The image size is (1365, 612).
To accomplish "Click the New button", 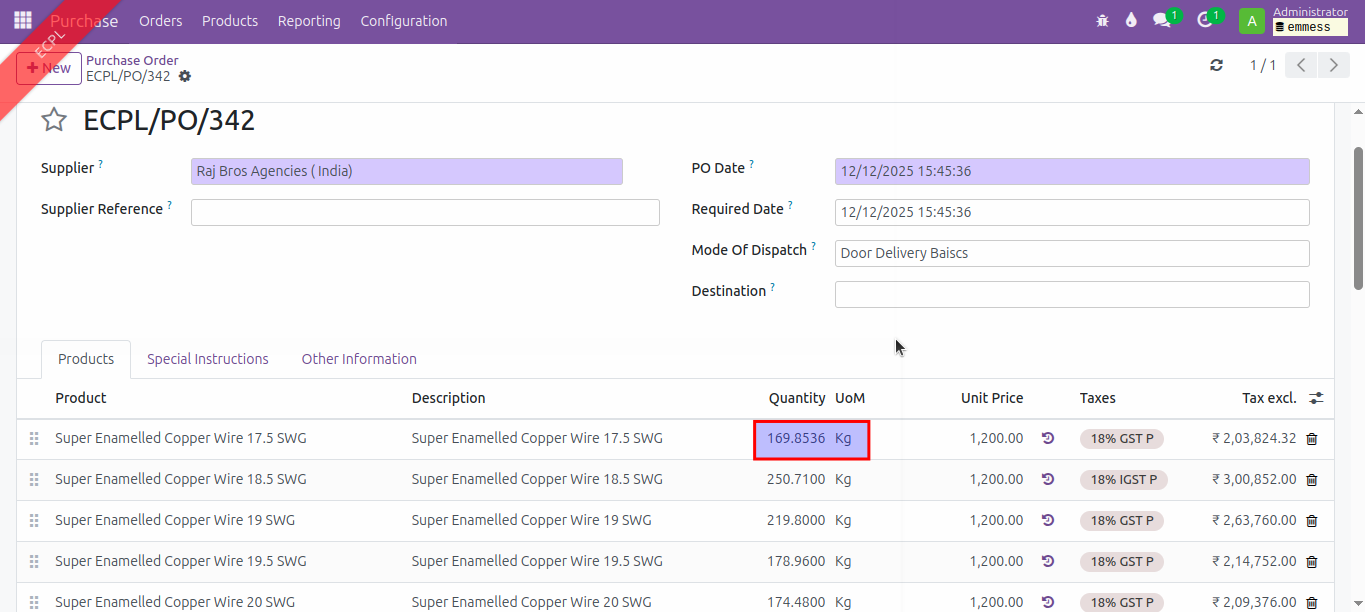I will tap(49, 68).
